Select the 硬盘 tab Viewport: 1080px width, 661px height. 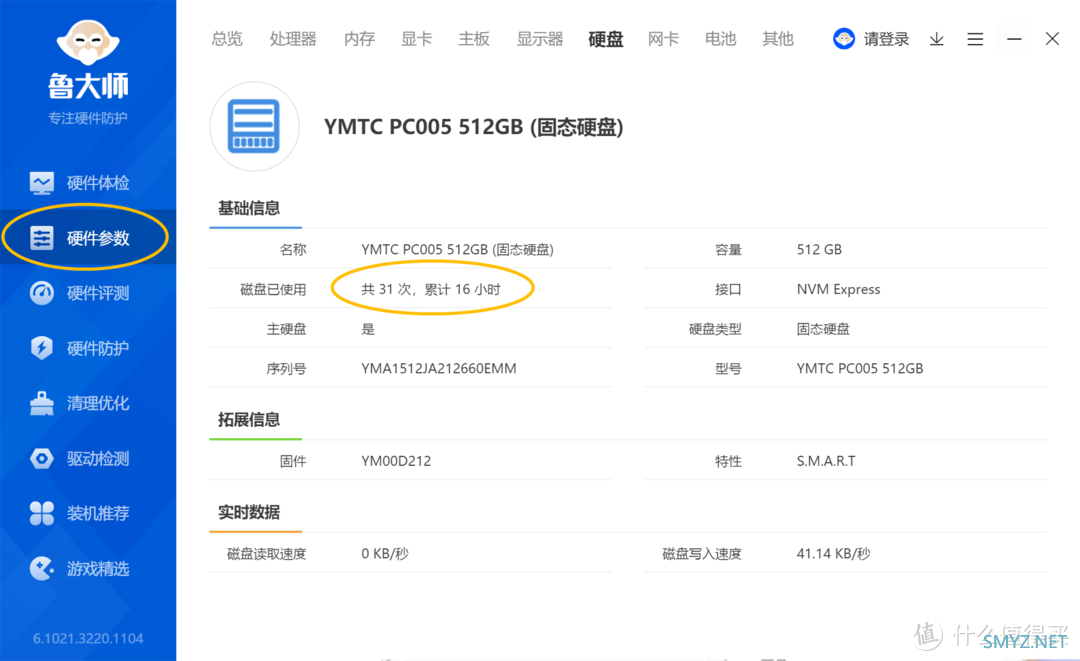[x=606, y=39]
